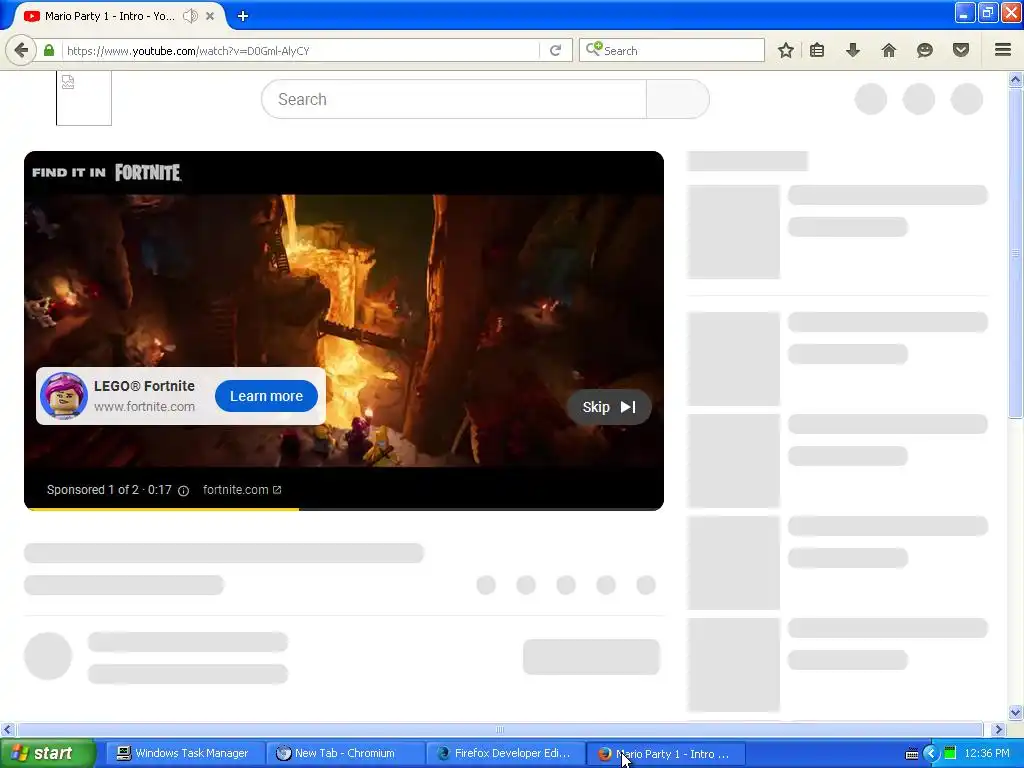Click the www.fortnite.com ad card link
1024x768 pixels.
point(144,406)
